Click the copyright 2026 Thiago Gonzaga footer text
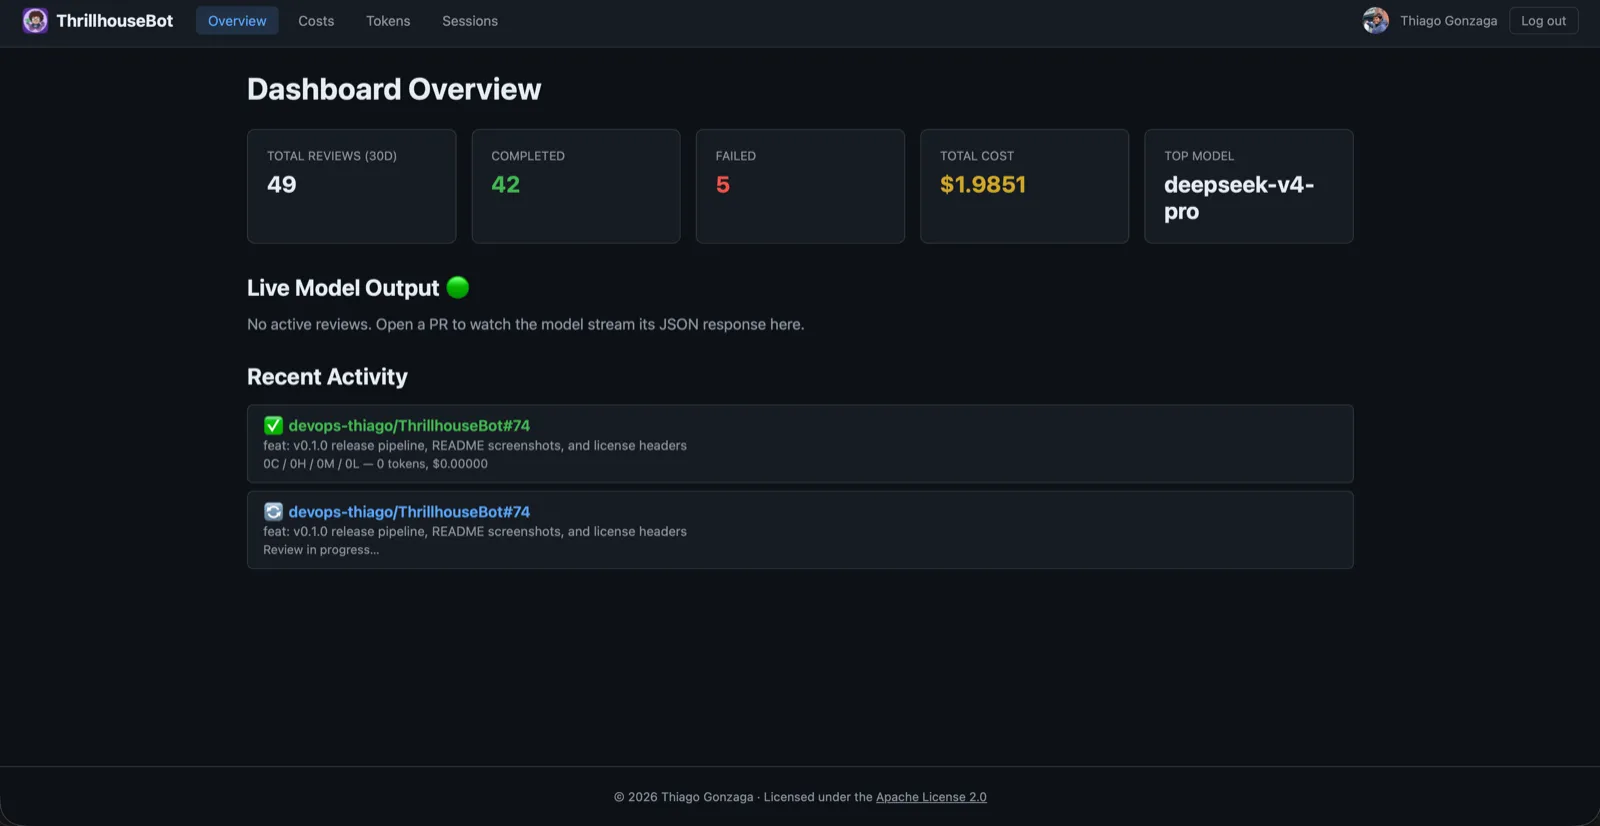This screenshot has width=1600, height=826. pyautogui.click(x=684, y=797)
